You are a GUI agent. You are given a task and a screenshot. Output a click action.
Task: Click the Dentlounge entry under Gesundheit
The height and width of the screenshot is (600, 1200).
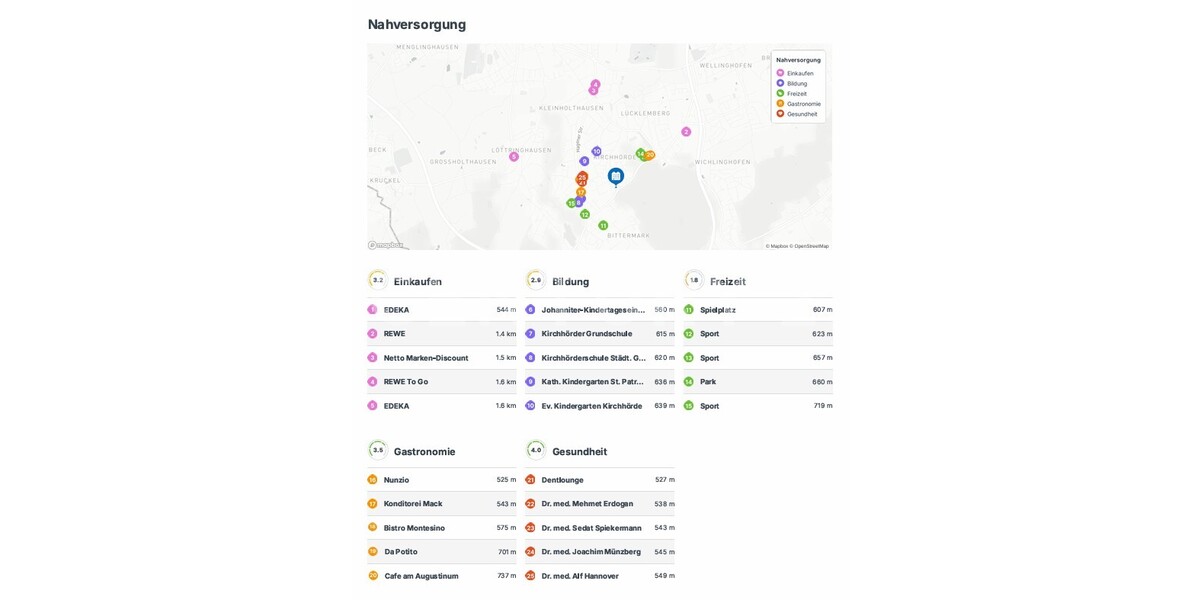[562, 479]
